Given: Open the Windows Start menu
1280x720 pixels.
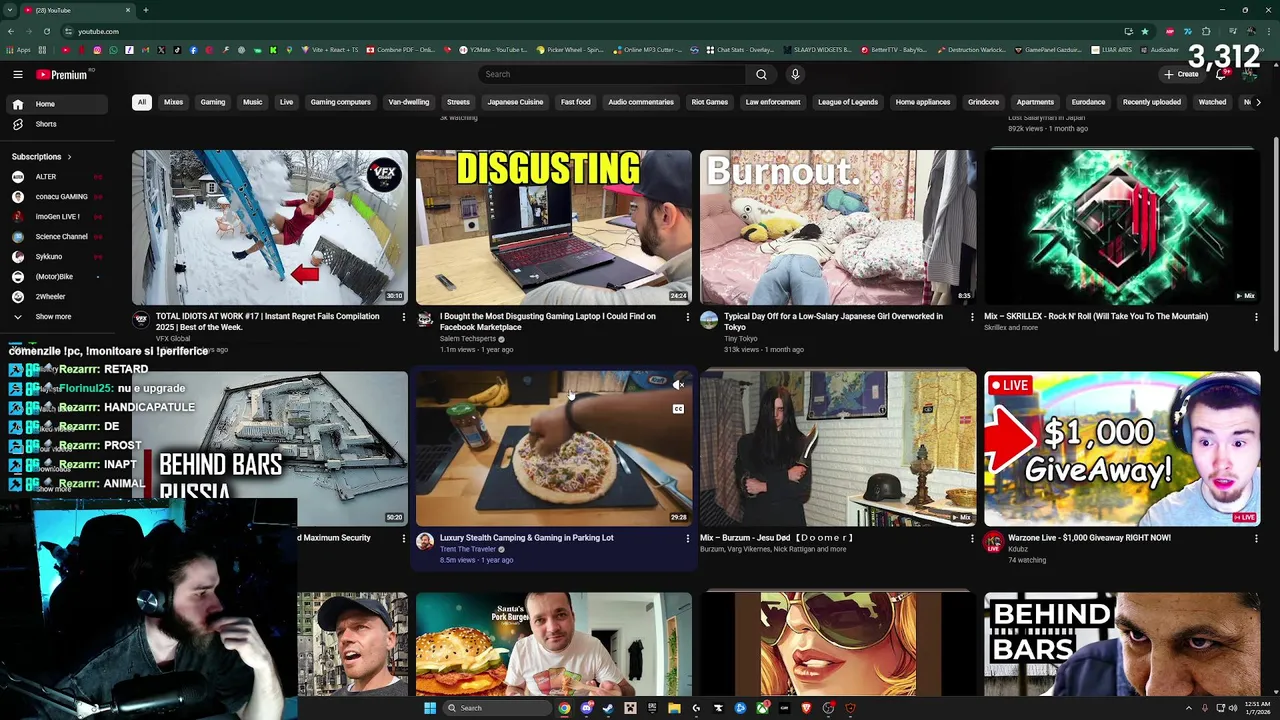Looking at the screenshot, I should coord(430,708).
